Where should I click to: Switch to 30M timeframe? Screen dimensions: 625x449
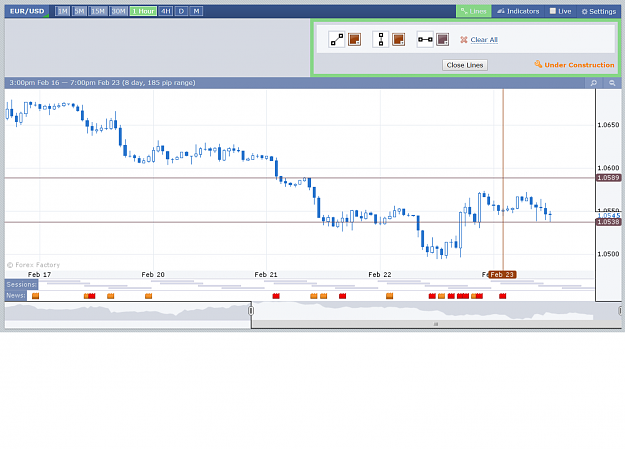click(118, 11)
